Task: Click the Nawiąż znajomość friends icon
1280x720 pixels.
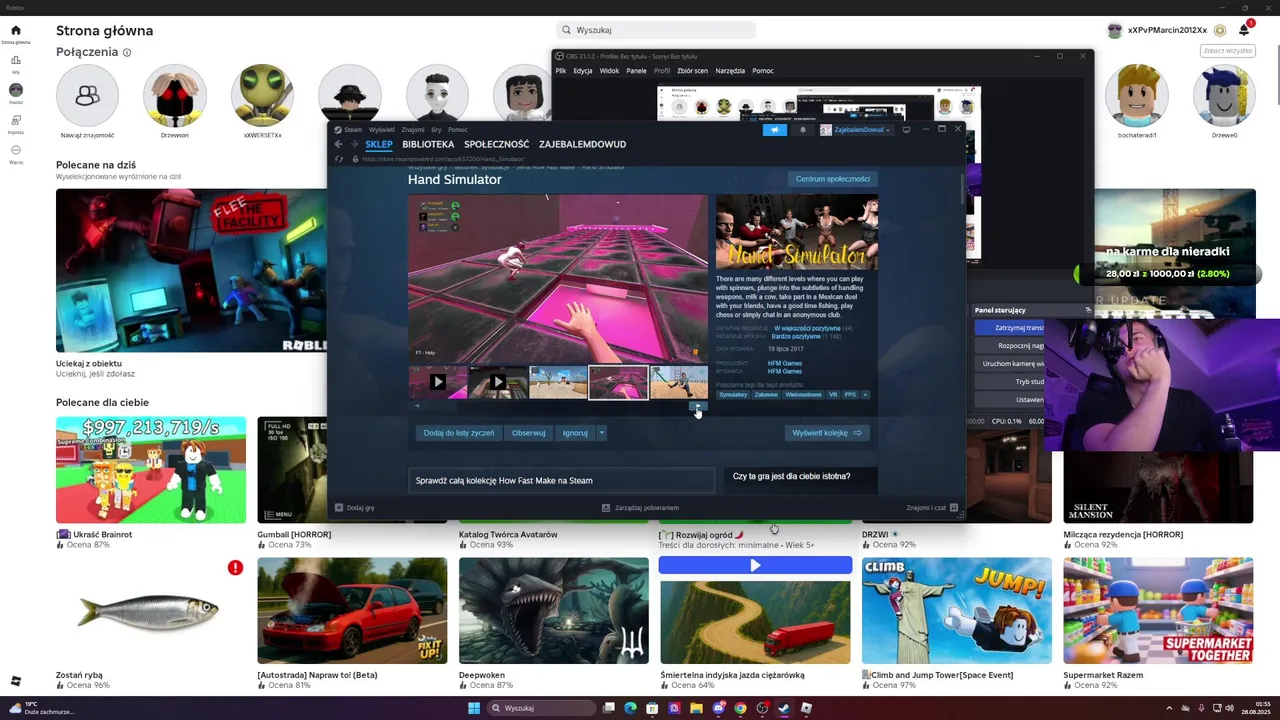Action: tap(87, 96)
